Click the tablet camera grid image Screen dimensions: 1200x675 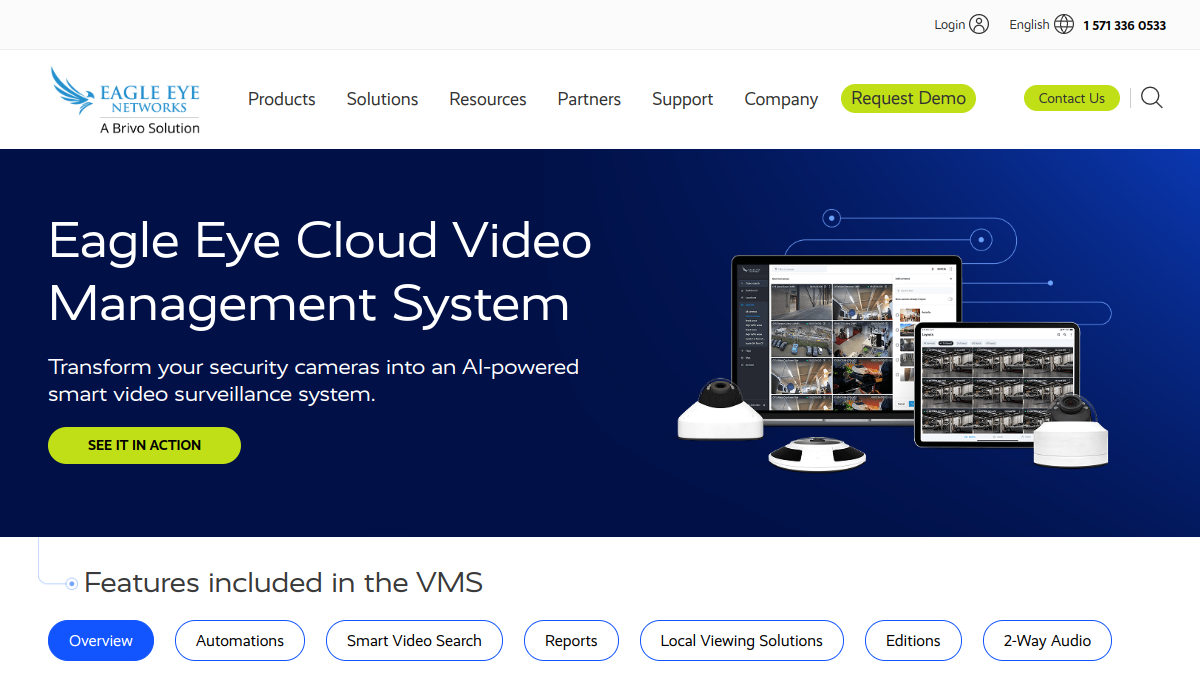997,385
